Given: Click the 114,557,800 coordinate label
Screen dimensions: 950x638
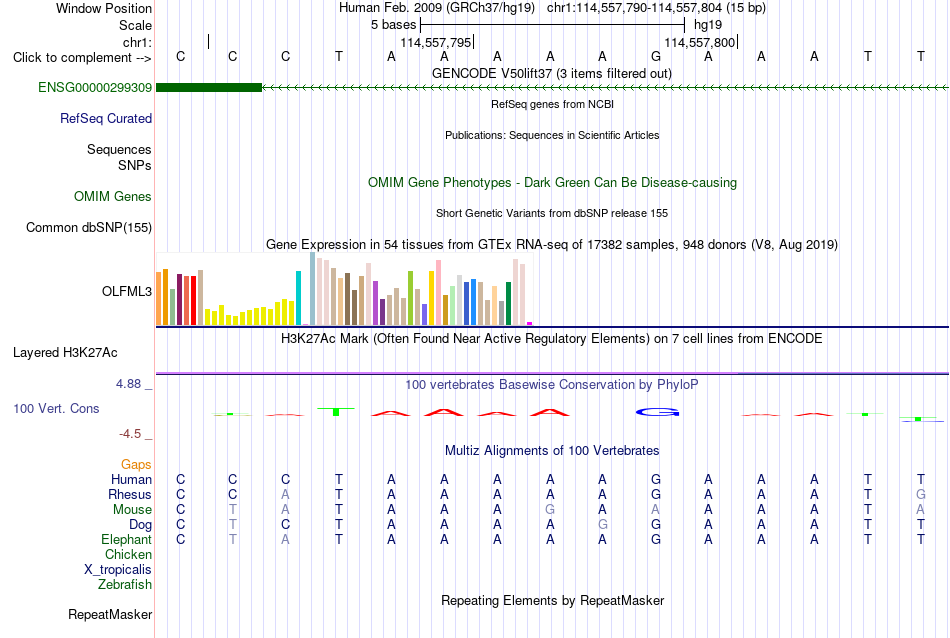Looking at the screenshot, I should click(700, 42).
